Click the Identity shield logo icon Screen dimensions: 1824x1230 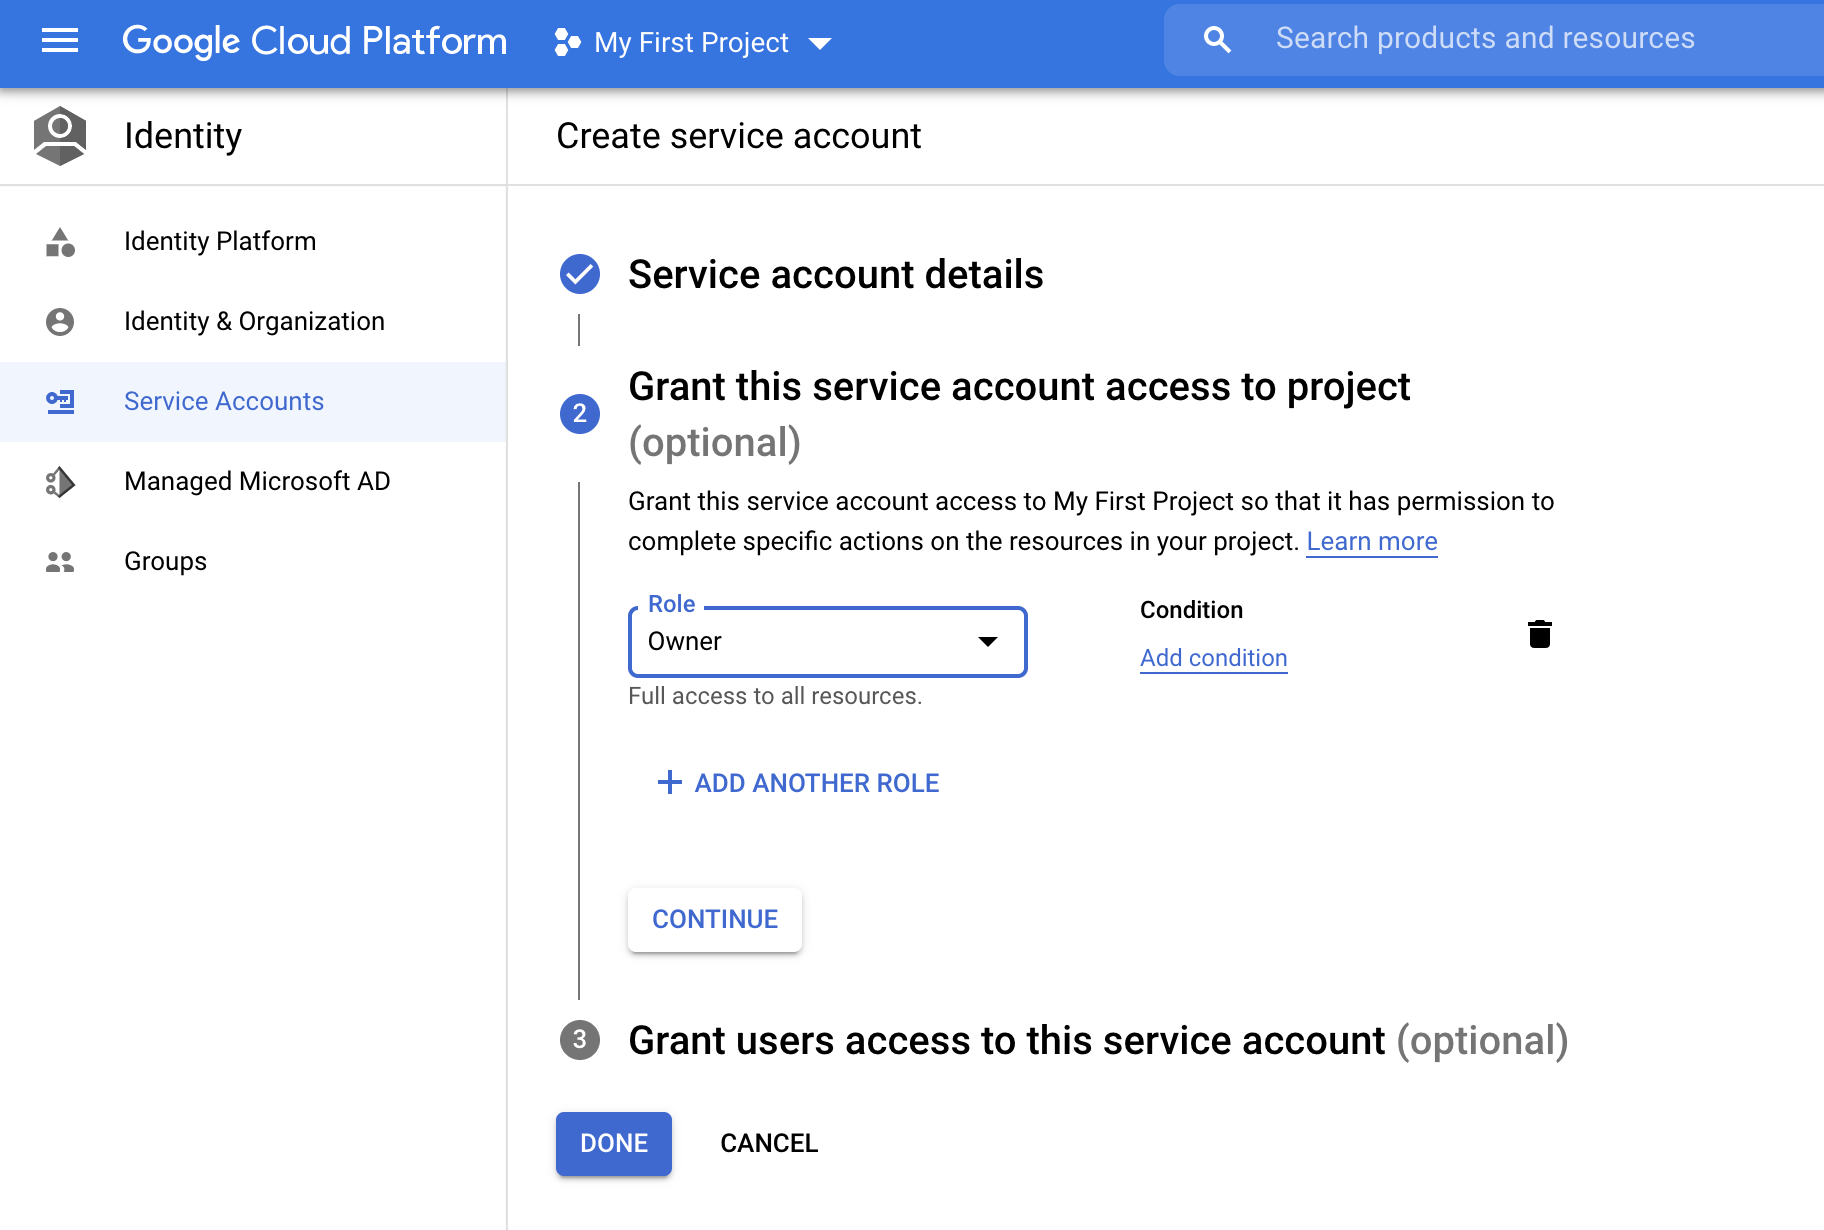point(60,136)
